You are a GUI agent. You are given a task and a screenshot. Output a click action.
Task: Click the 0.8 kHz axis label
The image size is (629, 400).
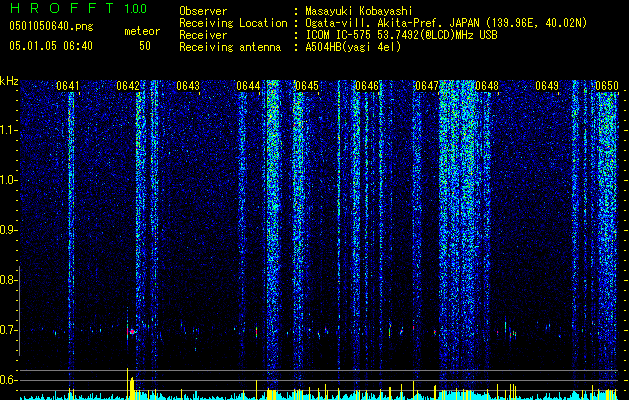point(7,280)
